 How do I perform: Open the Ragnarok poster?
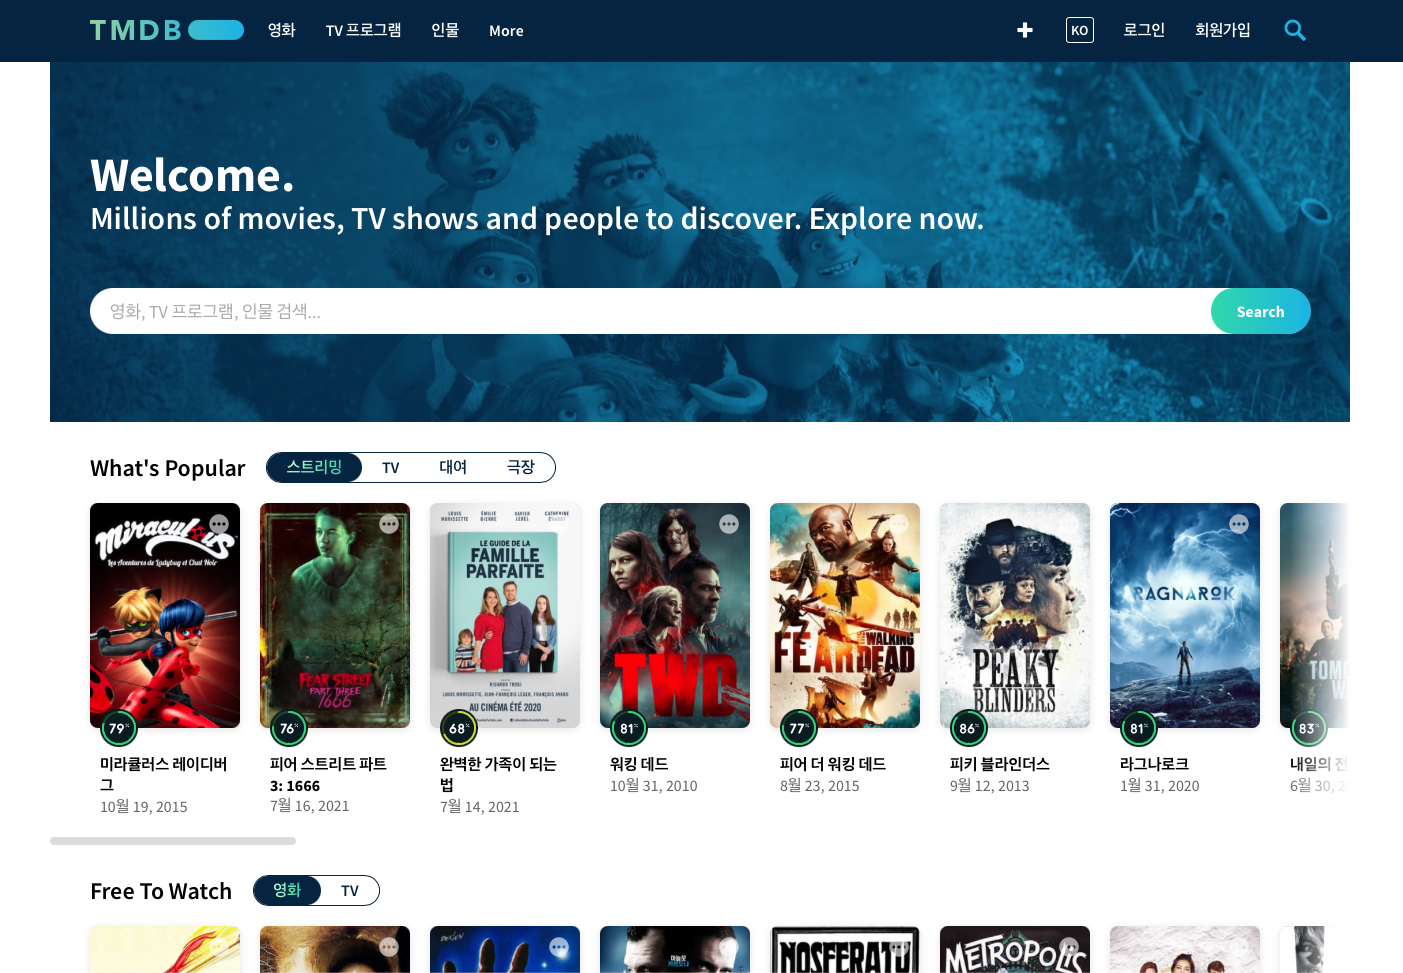click(1185, 615)
